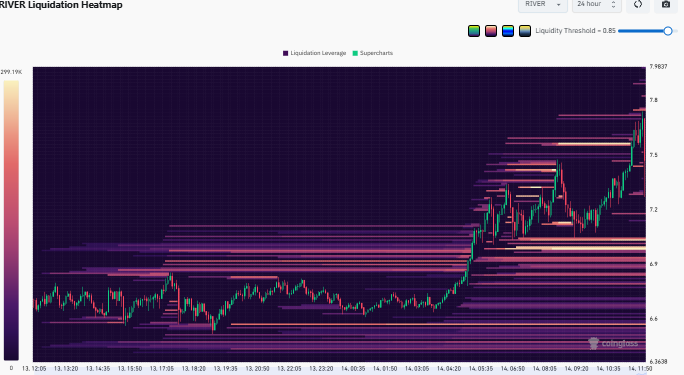
Task: Click the 6.6 price axis label
Action: tap(653, 319)
